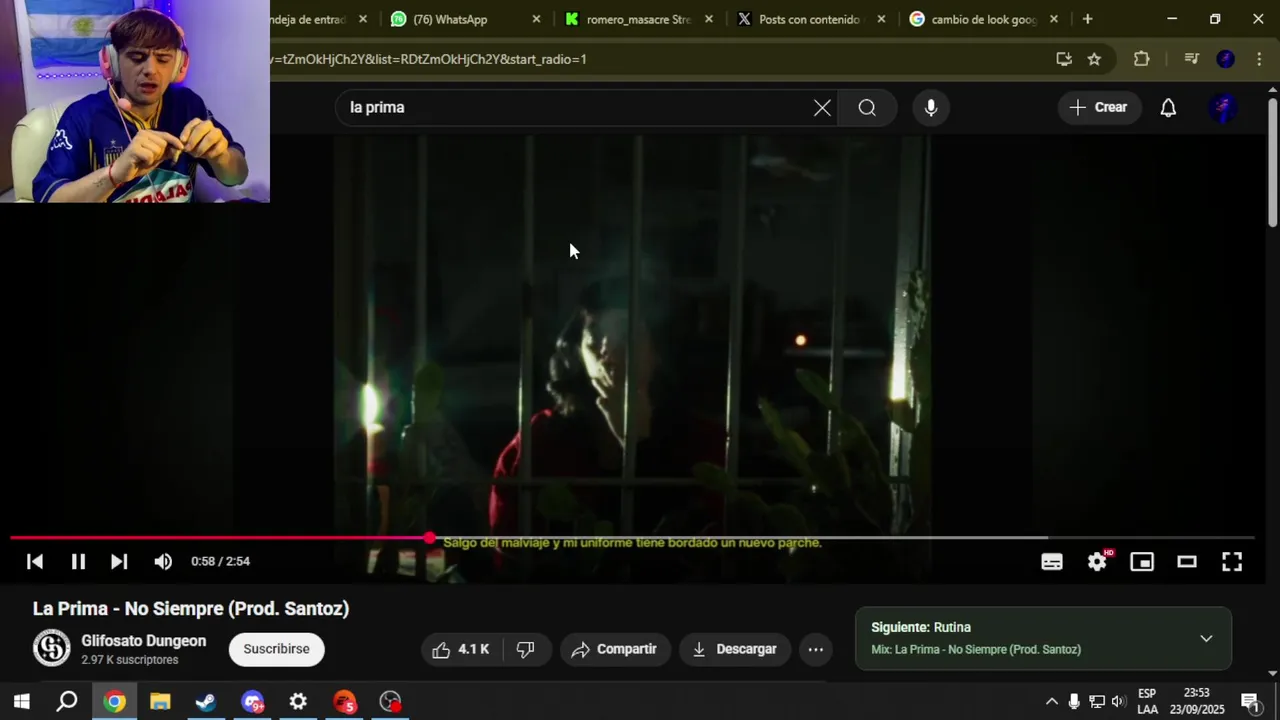The height and width of the screenshot is (720, 1280).
Task: Bookmark this page with star
Action: 1094,59
